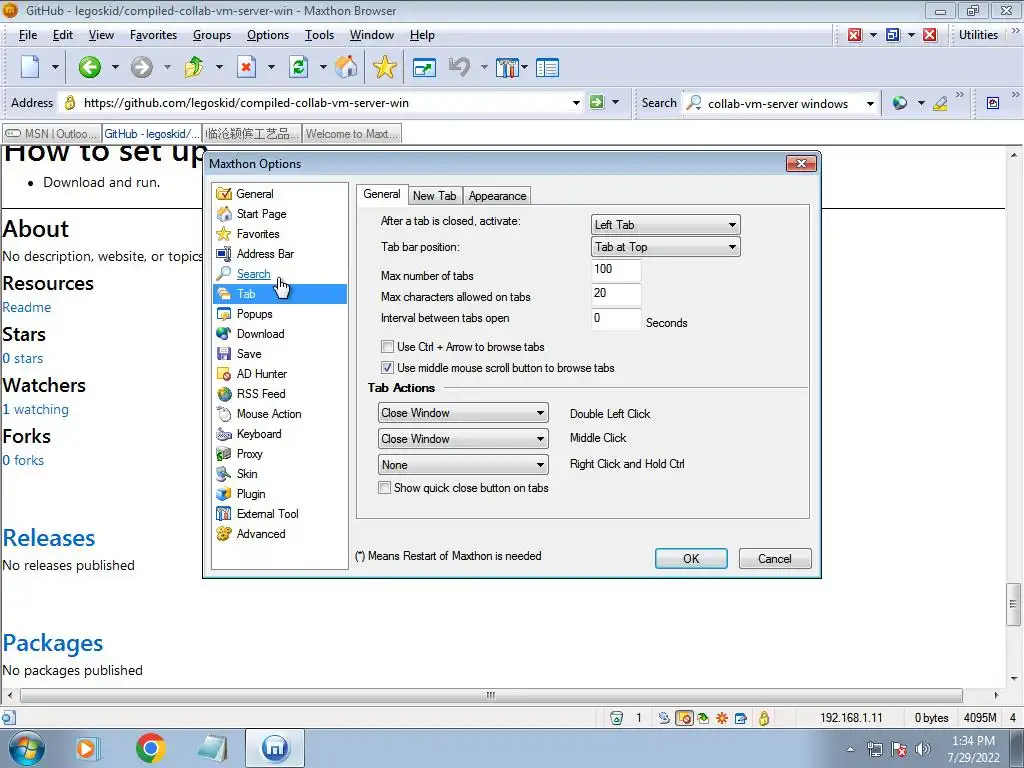Click the Up folder toolbar icon
Screen dimensions: 1024x768
(194, 67)
